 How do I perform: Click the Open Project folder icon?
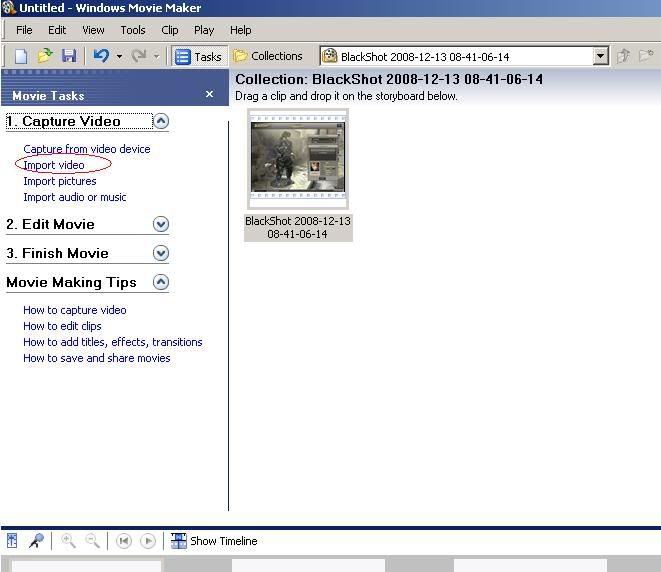tap(45, 56)
